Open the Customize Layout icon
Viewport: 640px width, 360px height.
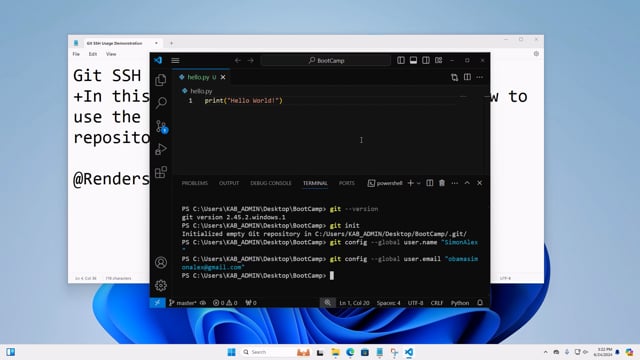point(438,60)
